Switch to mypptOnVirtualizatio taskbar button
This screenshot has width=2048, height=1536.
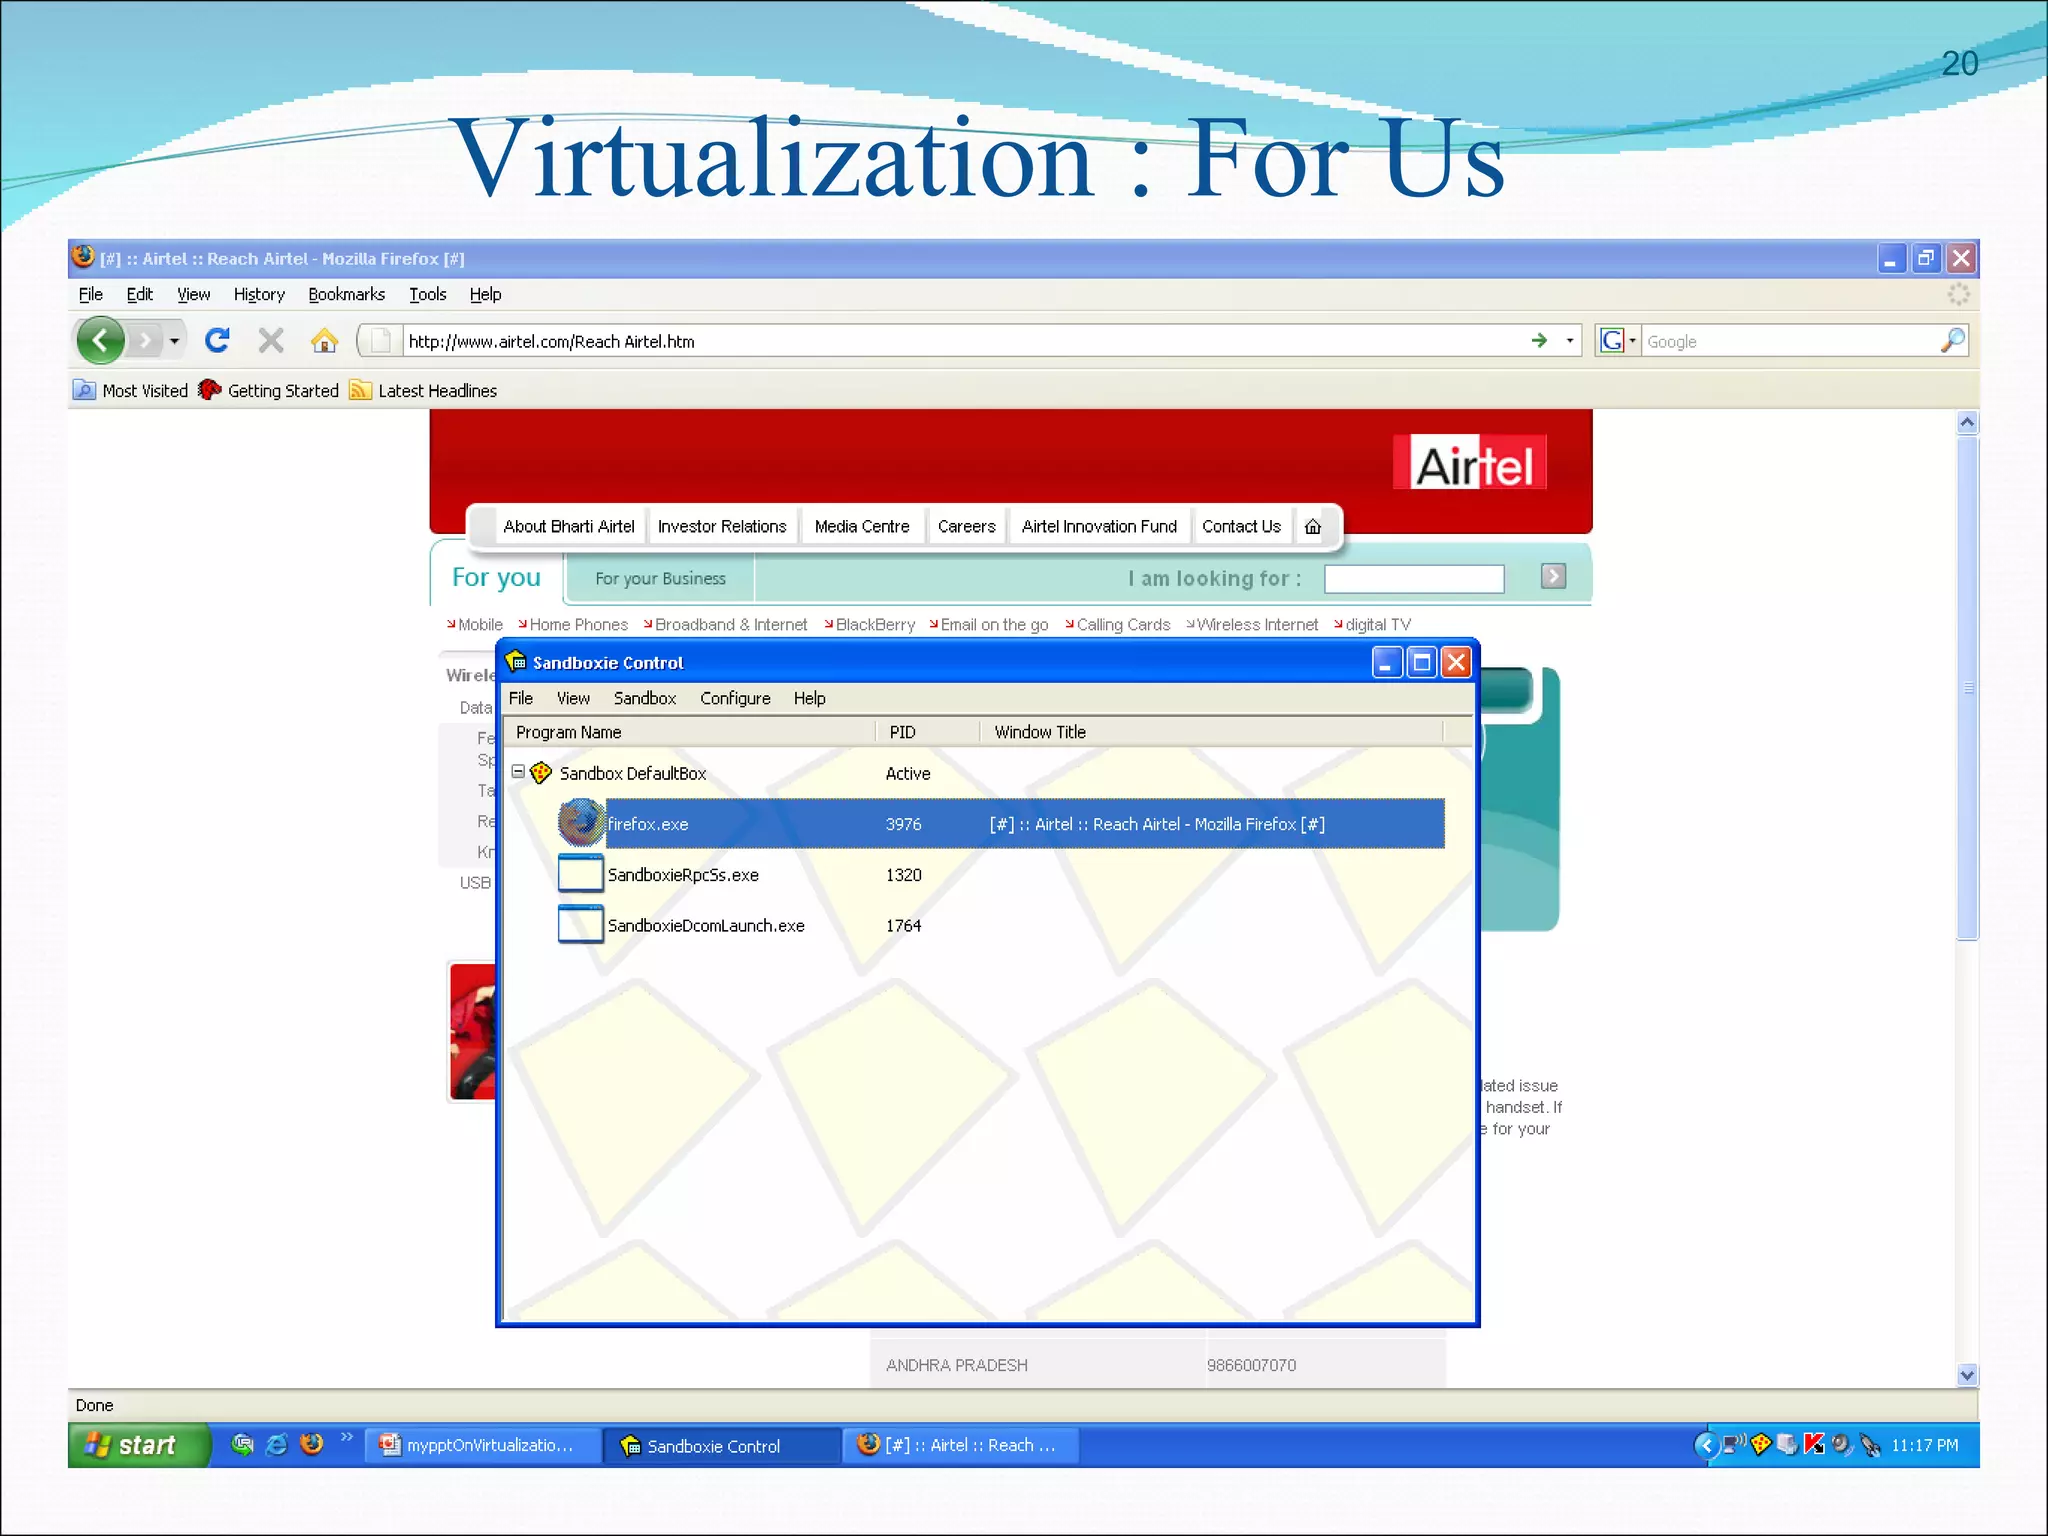[482, 1445]
